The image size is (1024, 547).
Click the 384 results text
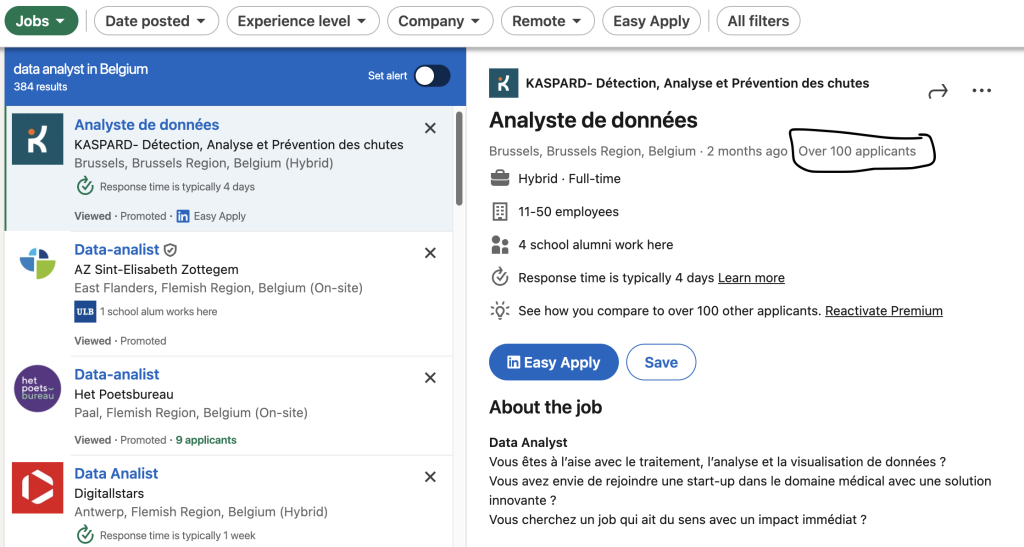[40, 87]
